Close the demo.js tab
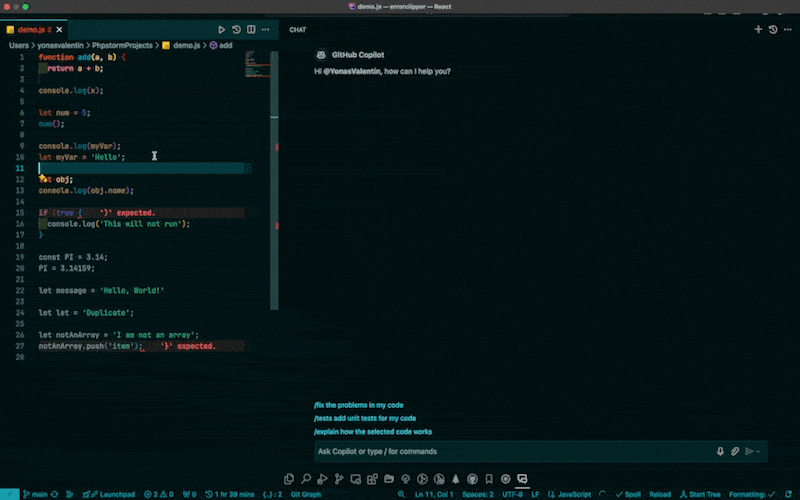 pyautogui.click(x=59, y=30)
